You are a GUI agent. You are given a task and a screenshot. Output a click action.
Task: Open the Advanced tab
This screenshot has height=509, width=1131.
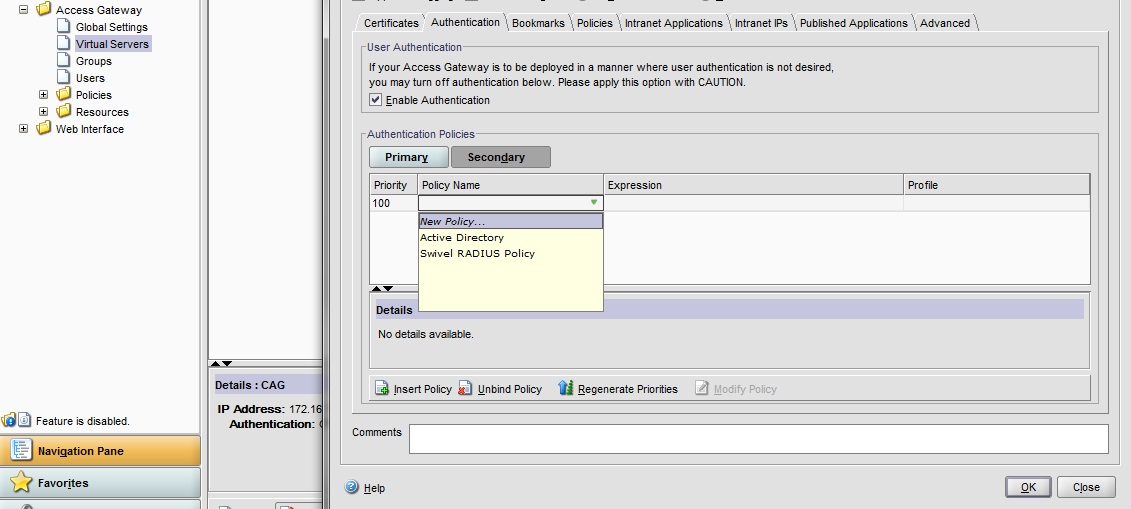coord(945,23)
